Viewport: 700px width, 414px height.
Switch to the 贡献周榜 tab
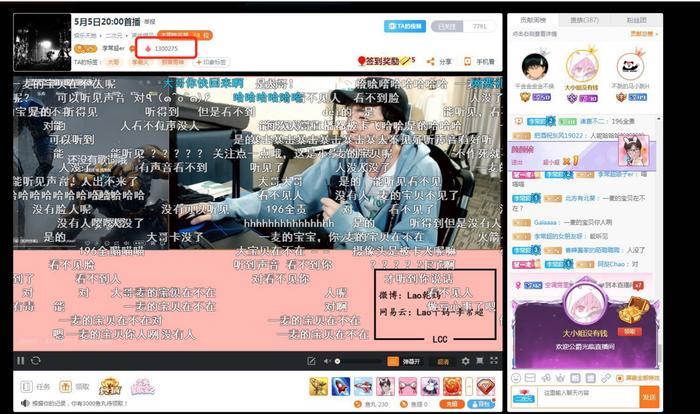click(533, 20)
